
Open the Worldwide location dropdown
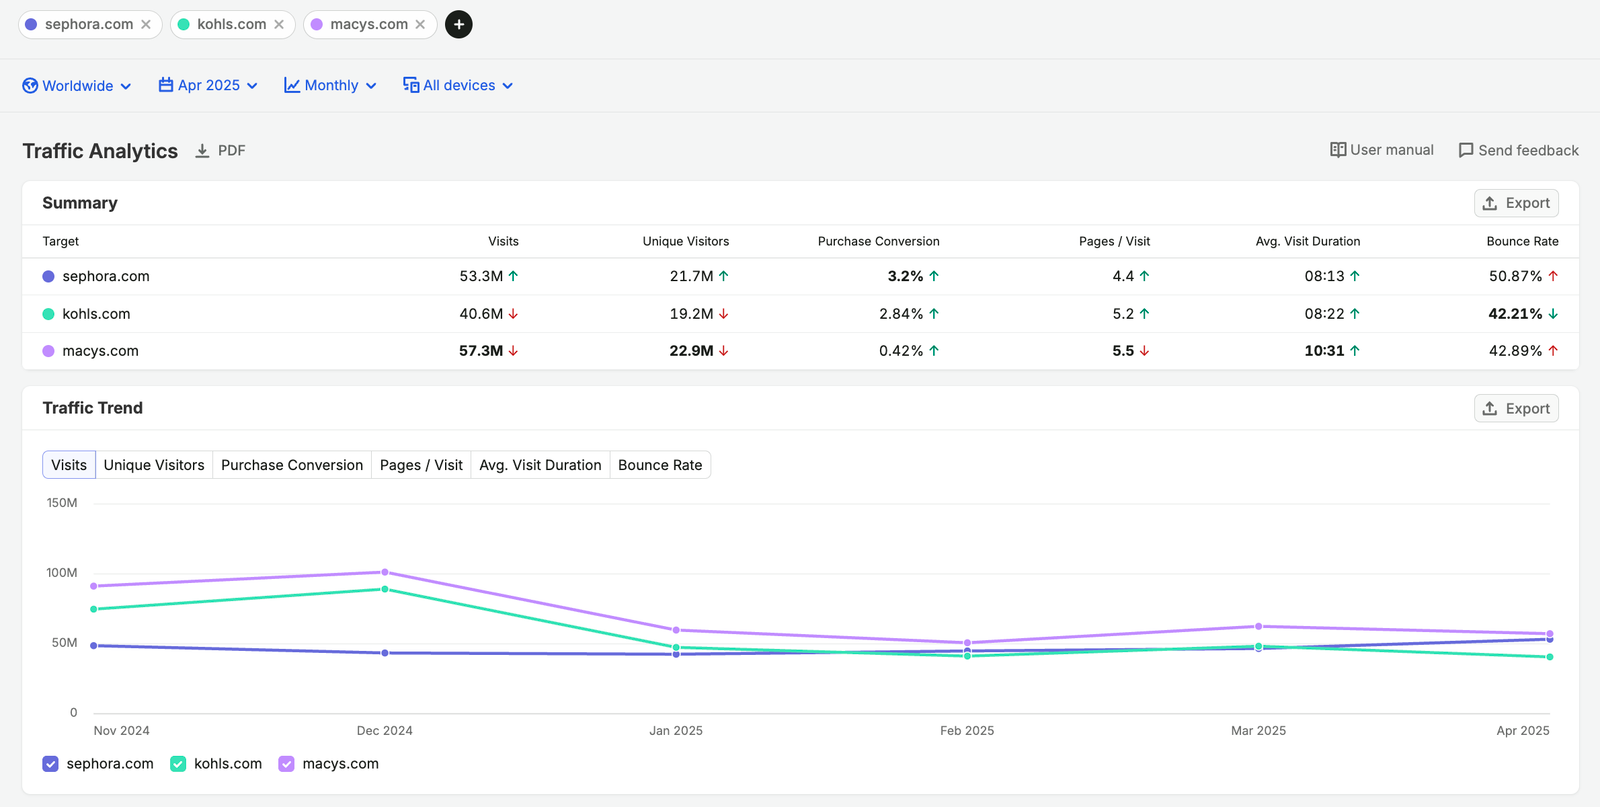click(77, 86)
